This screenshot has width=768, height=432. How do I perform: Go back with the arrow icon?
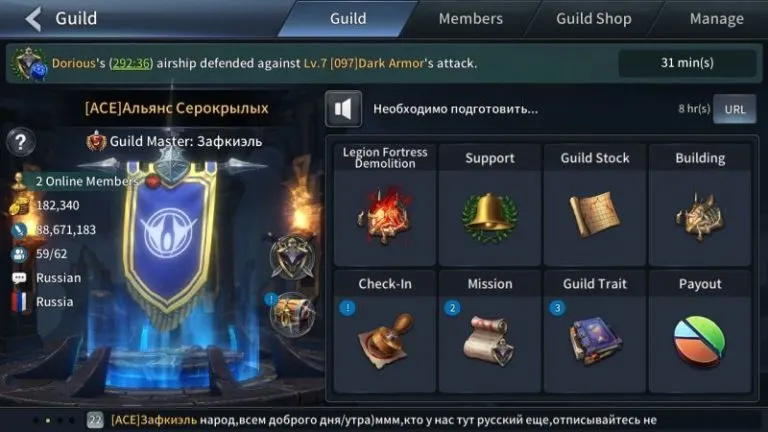pos(33,19)
